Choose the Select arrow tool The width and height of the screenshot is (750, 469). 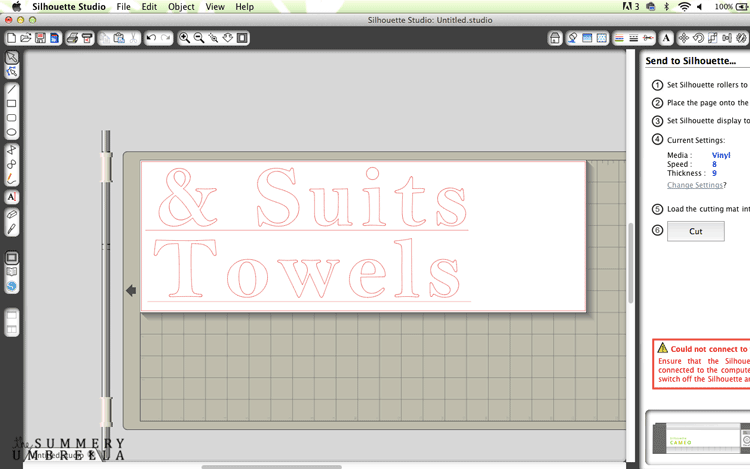point(12,57)
